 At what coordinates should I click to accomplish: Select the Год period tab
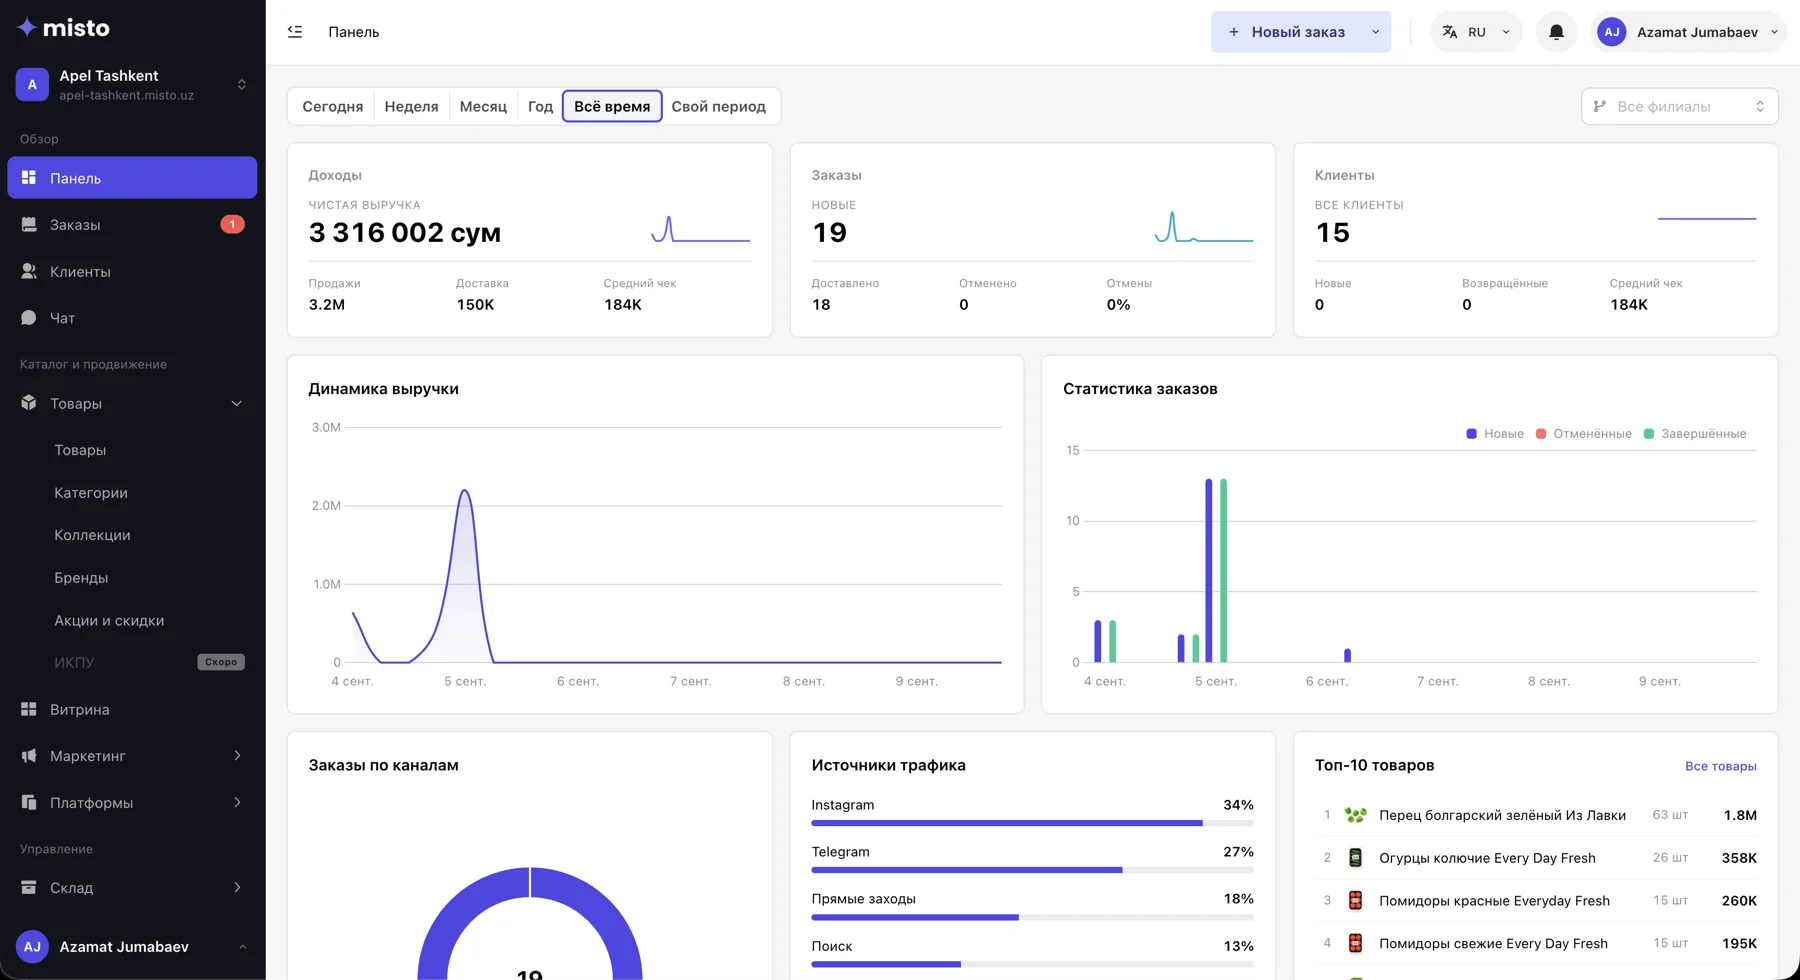(540, 106)
